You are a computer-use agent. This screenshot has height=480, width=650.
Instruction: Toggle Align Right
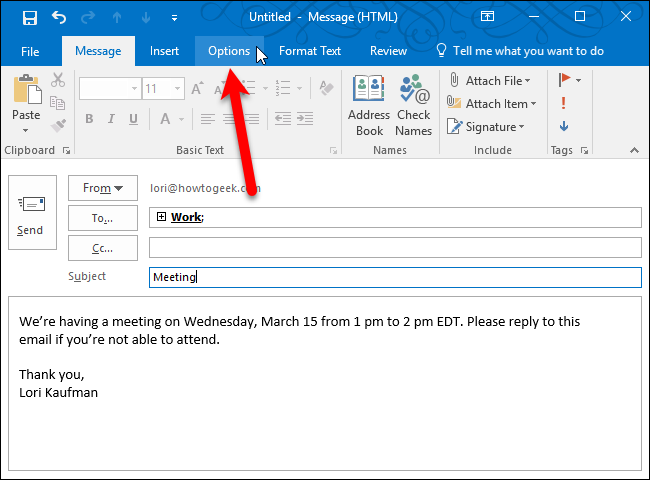coord(252,119)
